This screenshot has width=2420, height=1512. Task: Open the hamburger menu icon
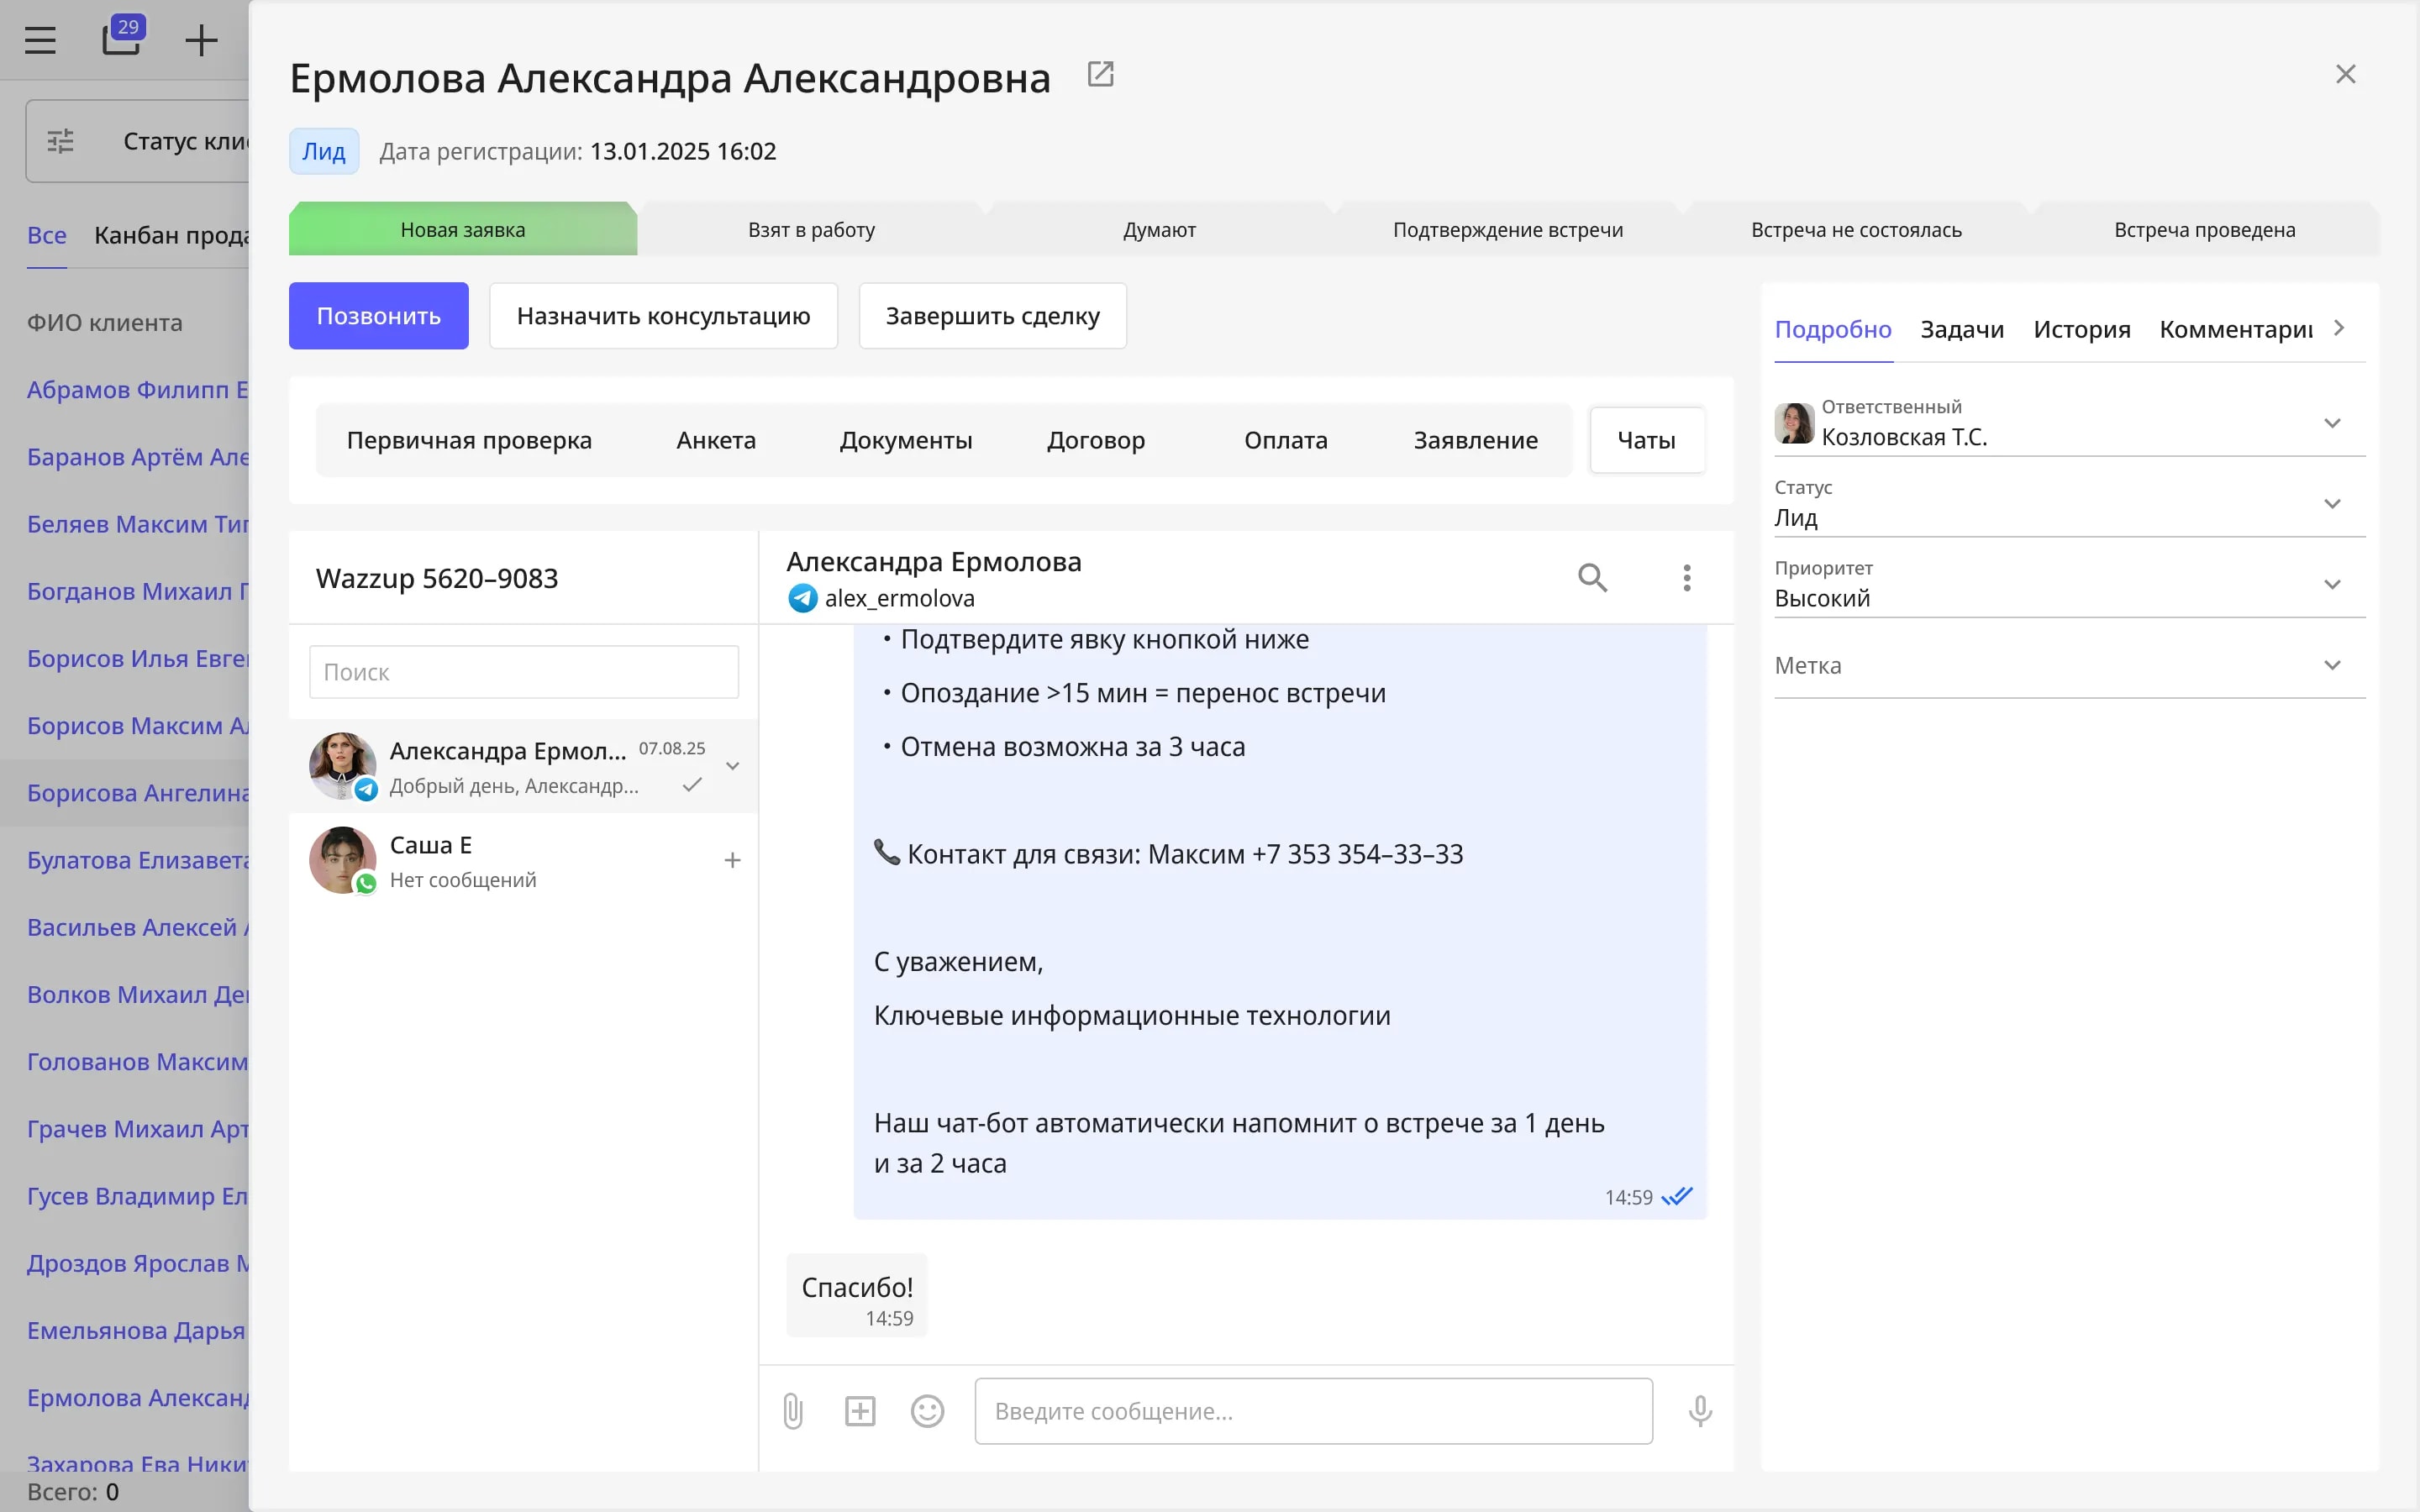coord(40,41)
